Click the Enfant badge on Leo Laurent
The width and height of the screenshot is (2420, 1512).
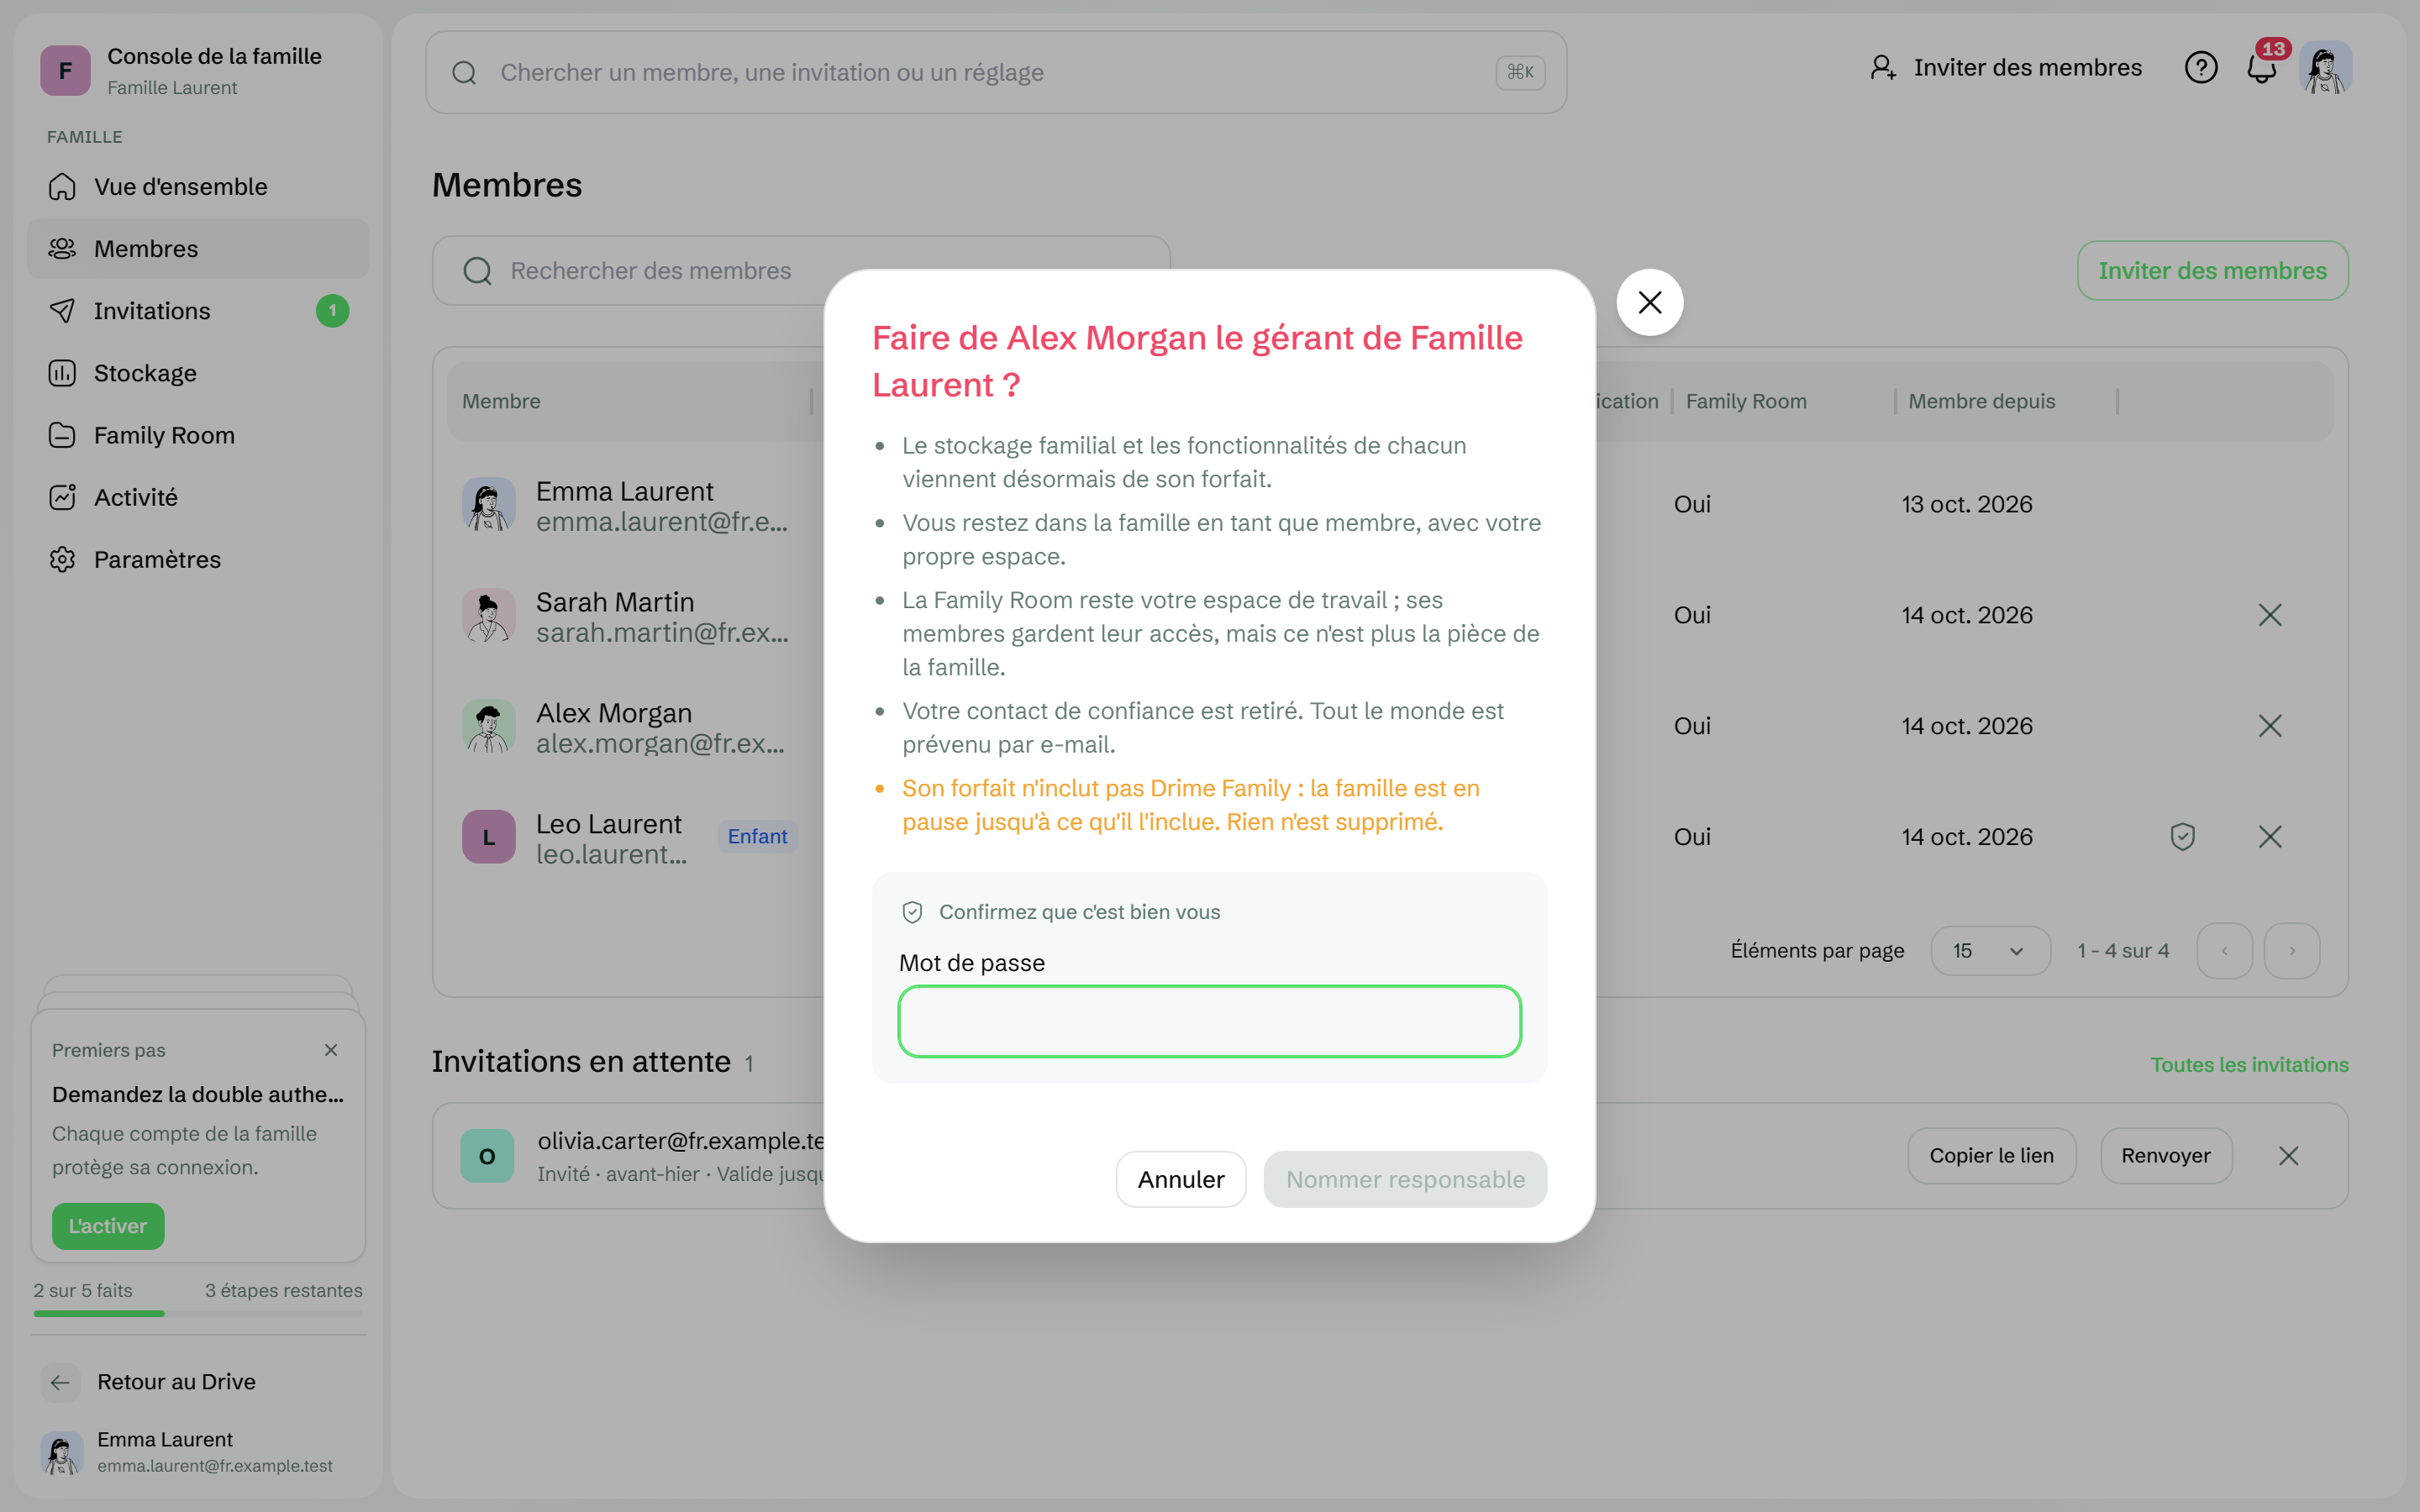757,837
